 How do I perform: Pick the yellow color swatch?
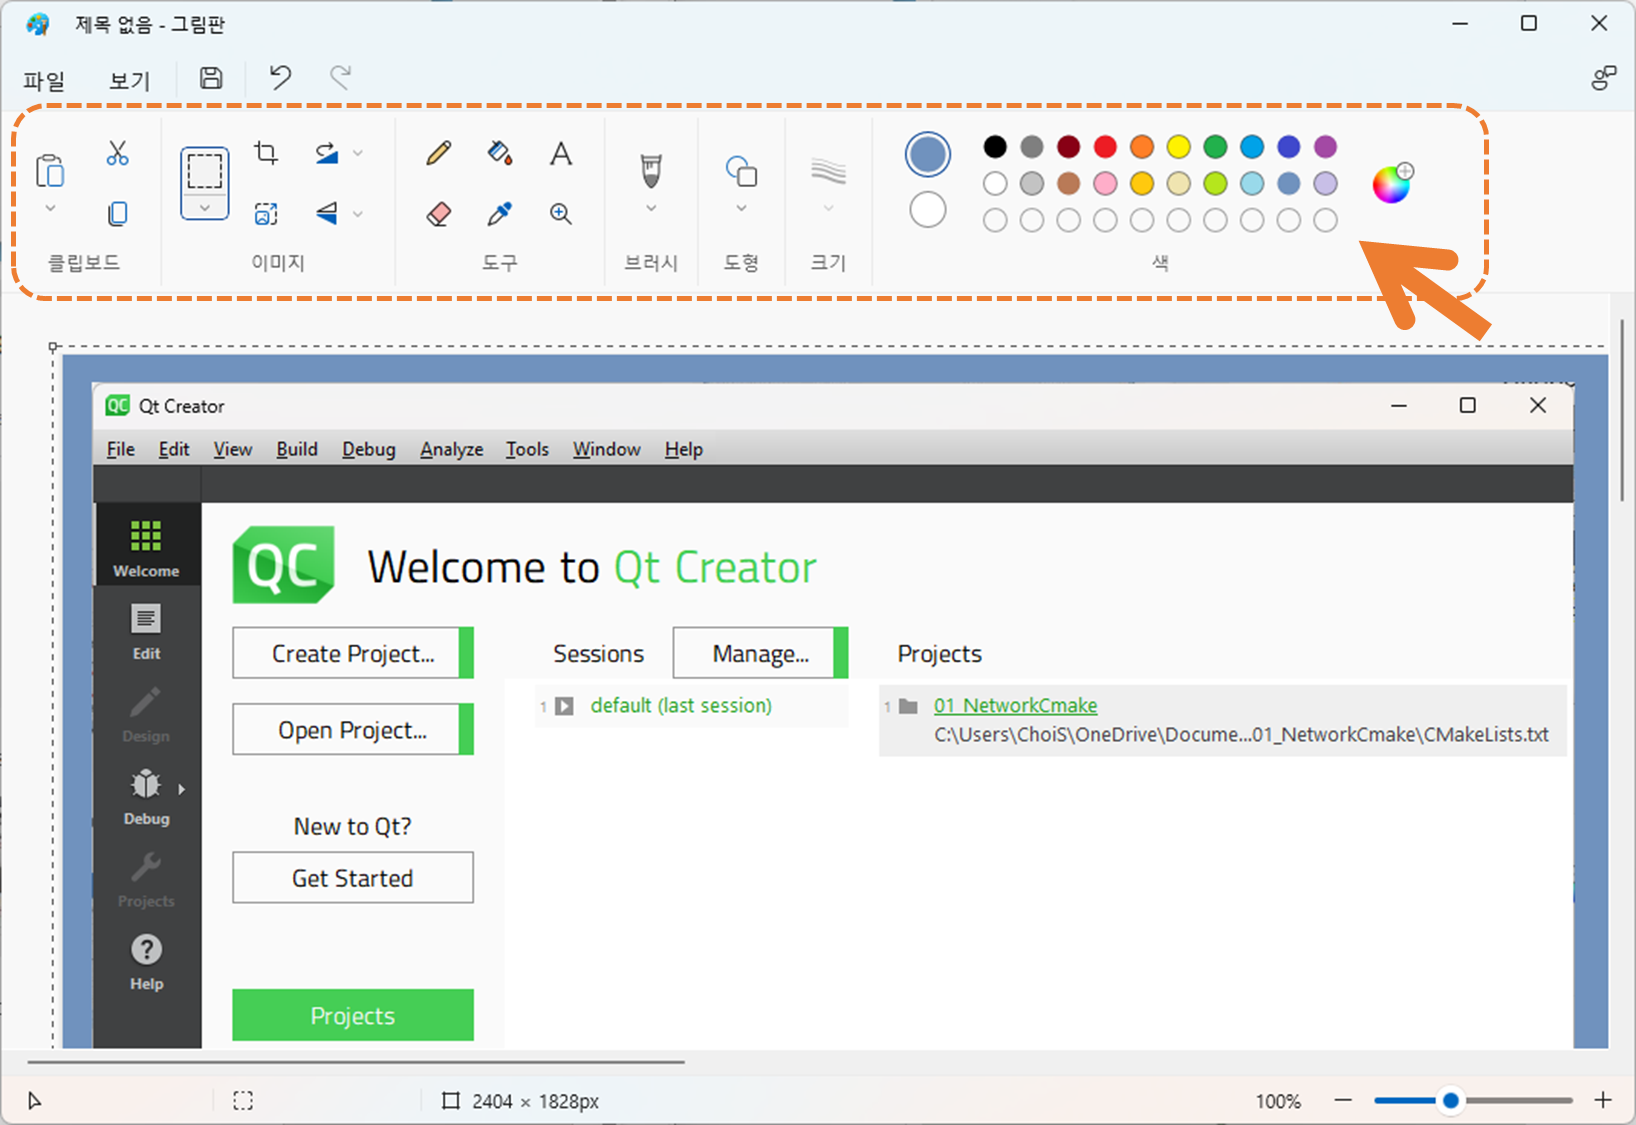(x=1179, y=147)
